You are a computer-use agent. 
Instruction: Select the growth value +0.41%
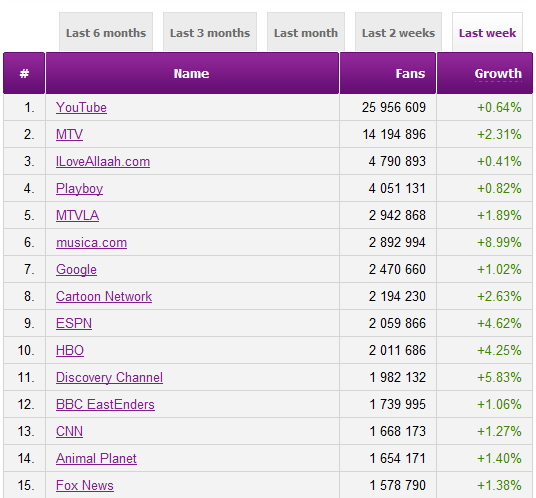(x=499, y=161)
